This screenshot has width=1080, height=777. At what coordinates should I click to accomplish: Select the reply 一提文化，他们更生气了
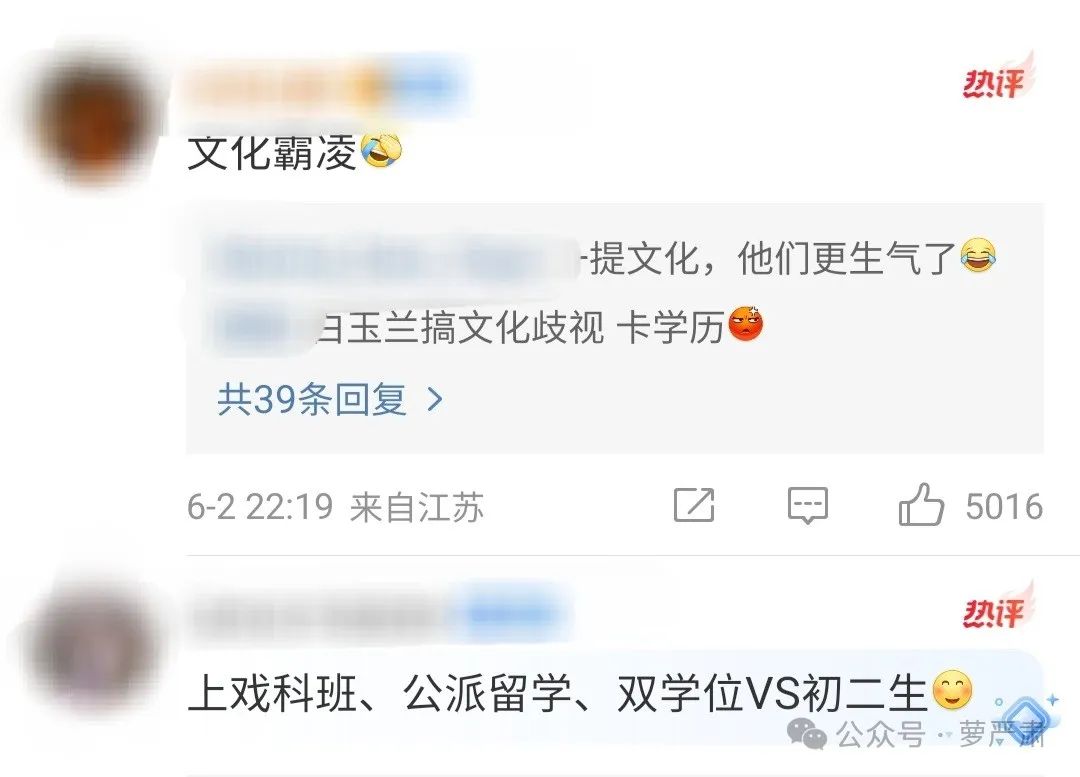[x=599, y=257]
